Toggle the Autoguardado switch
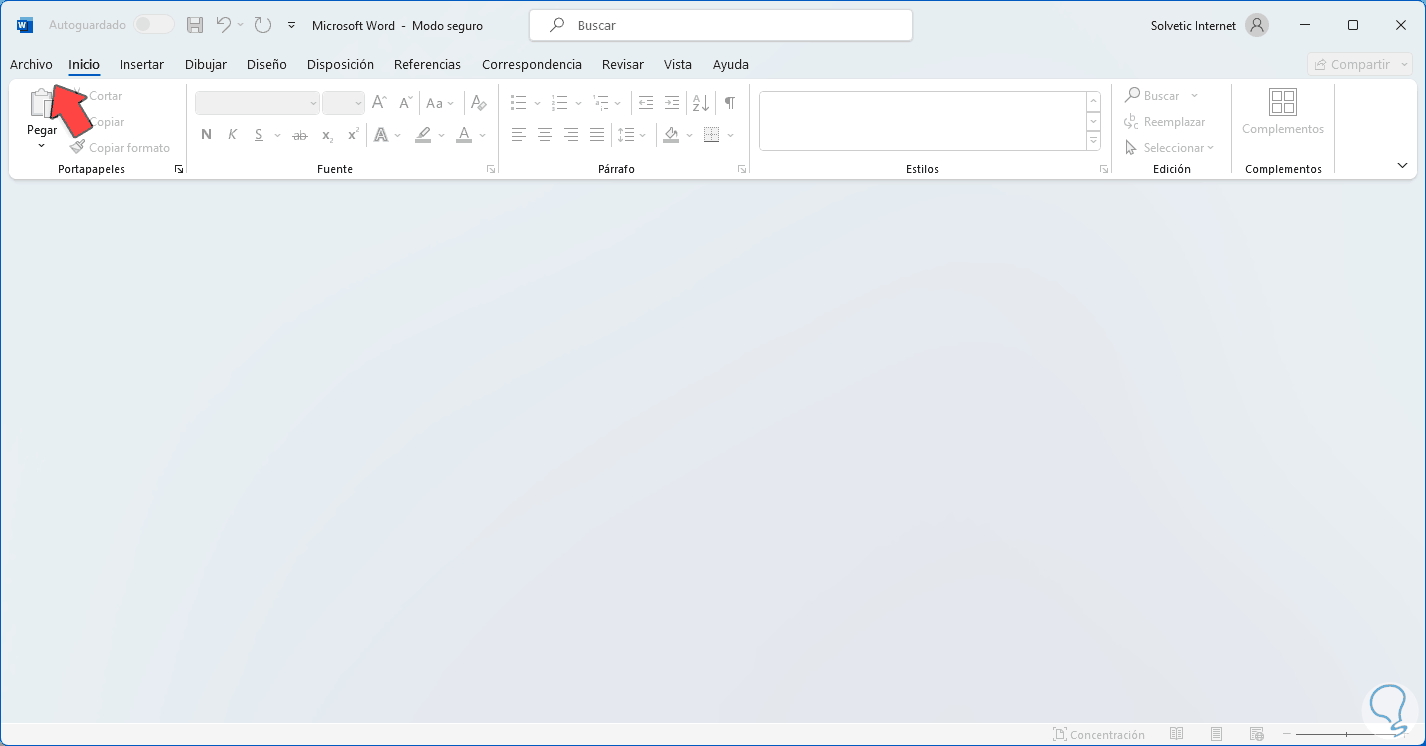Image resolution: width=1426 pixels, height=746 pixels. tap(154, 25)
